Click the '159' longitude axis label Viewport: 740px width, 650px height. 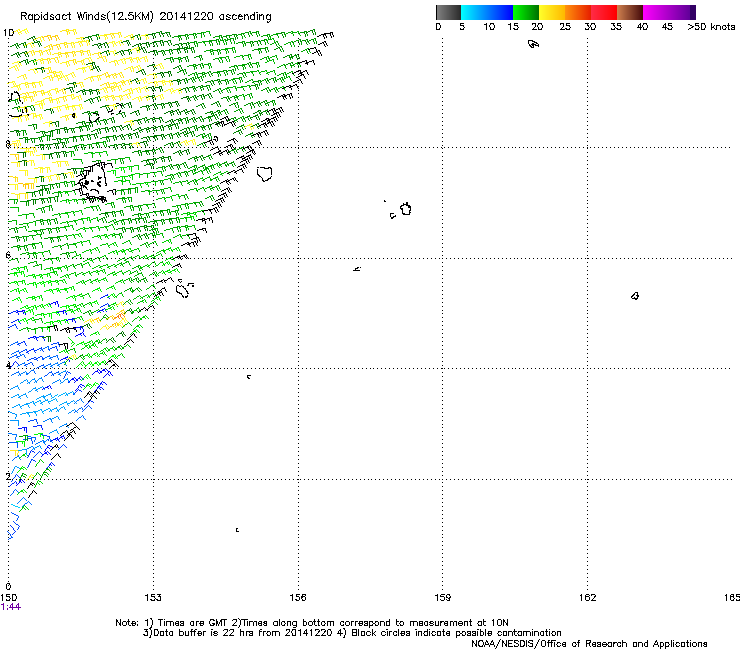click(x=443, y=598)
